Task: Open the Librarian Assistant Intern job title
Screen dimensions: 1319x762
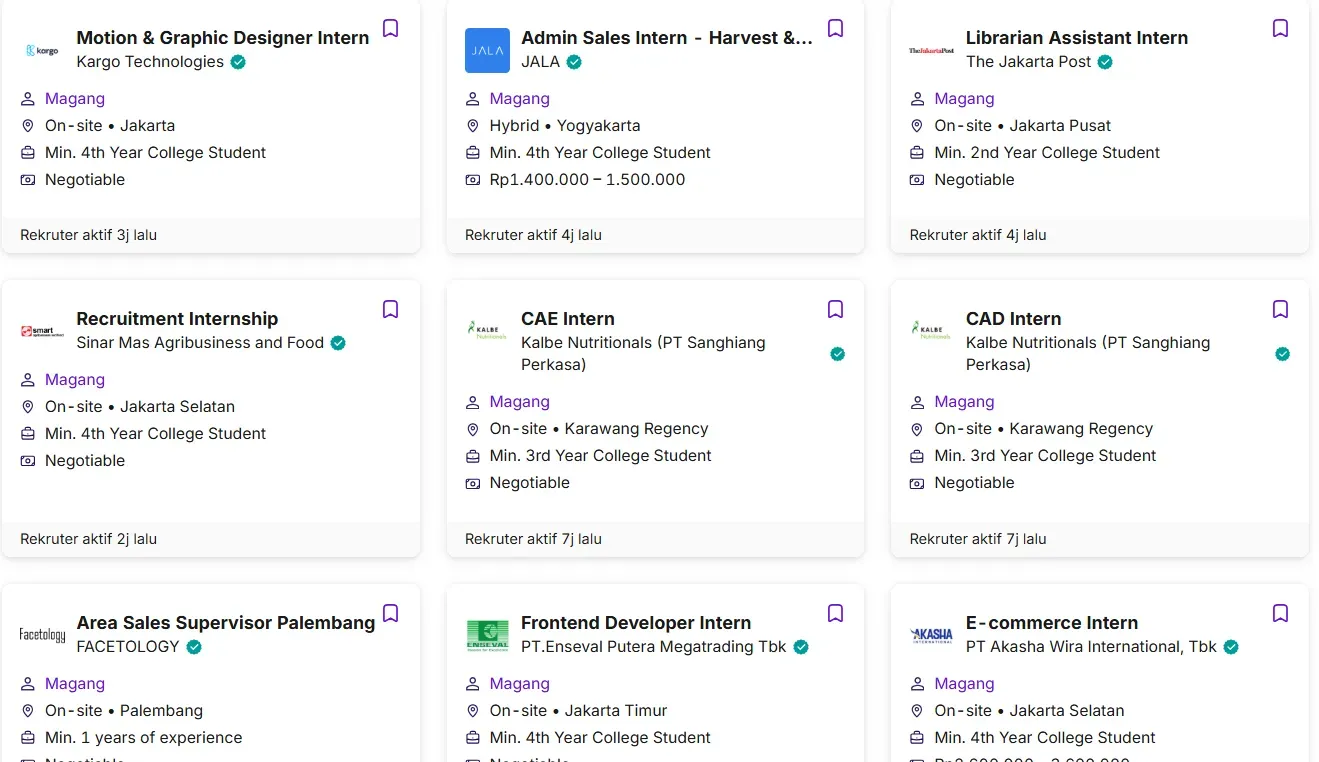Action: click(1076, 38)
